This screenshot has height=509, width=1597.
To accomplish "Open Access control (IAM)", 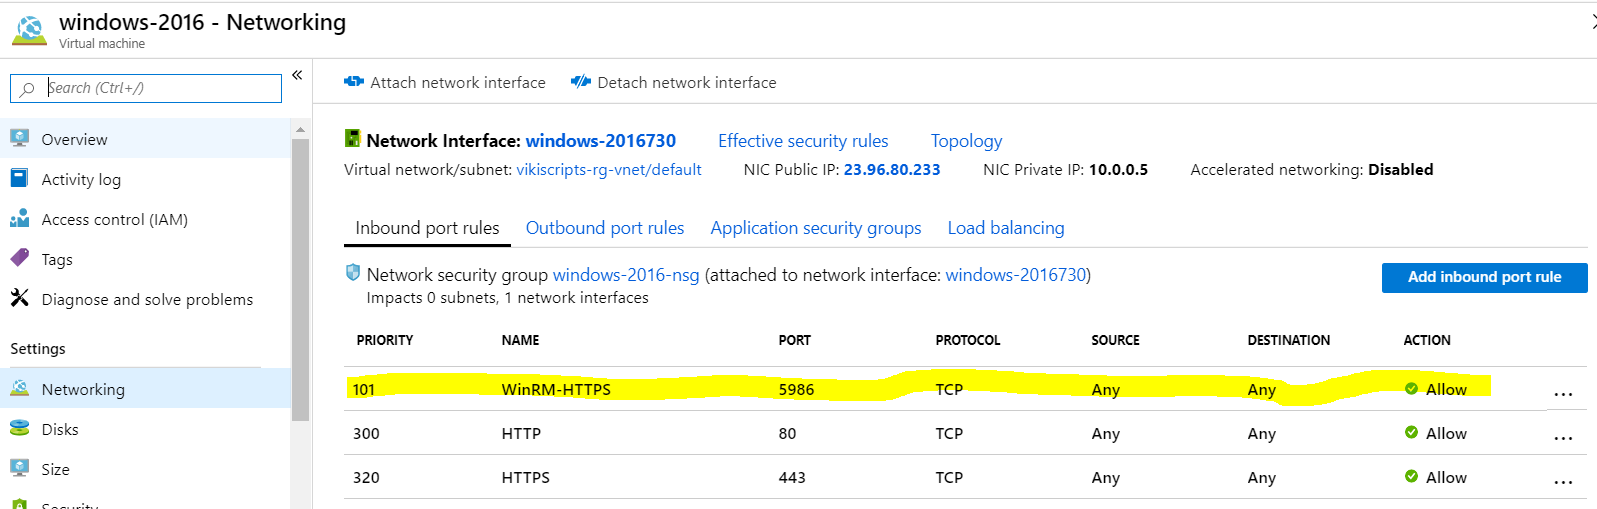I will tap(114, 219).
